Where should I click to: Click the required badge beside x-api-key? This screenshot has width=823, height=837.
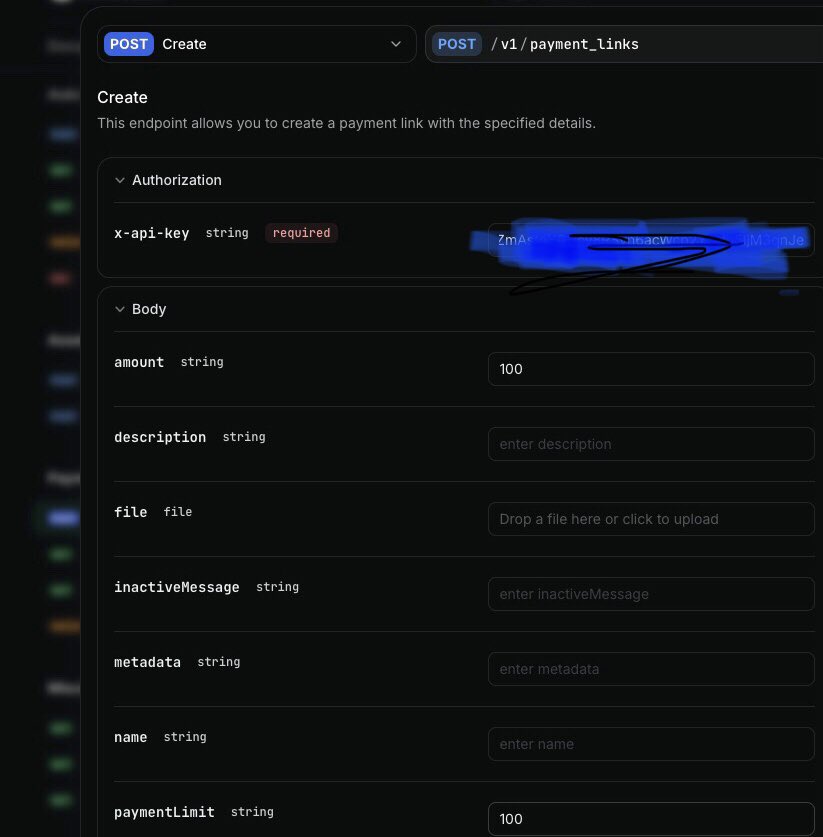[x=302, y=233]
